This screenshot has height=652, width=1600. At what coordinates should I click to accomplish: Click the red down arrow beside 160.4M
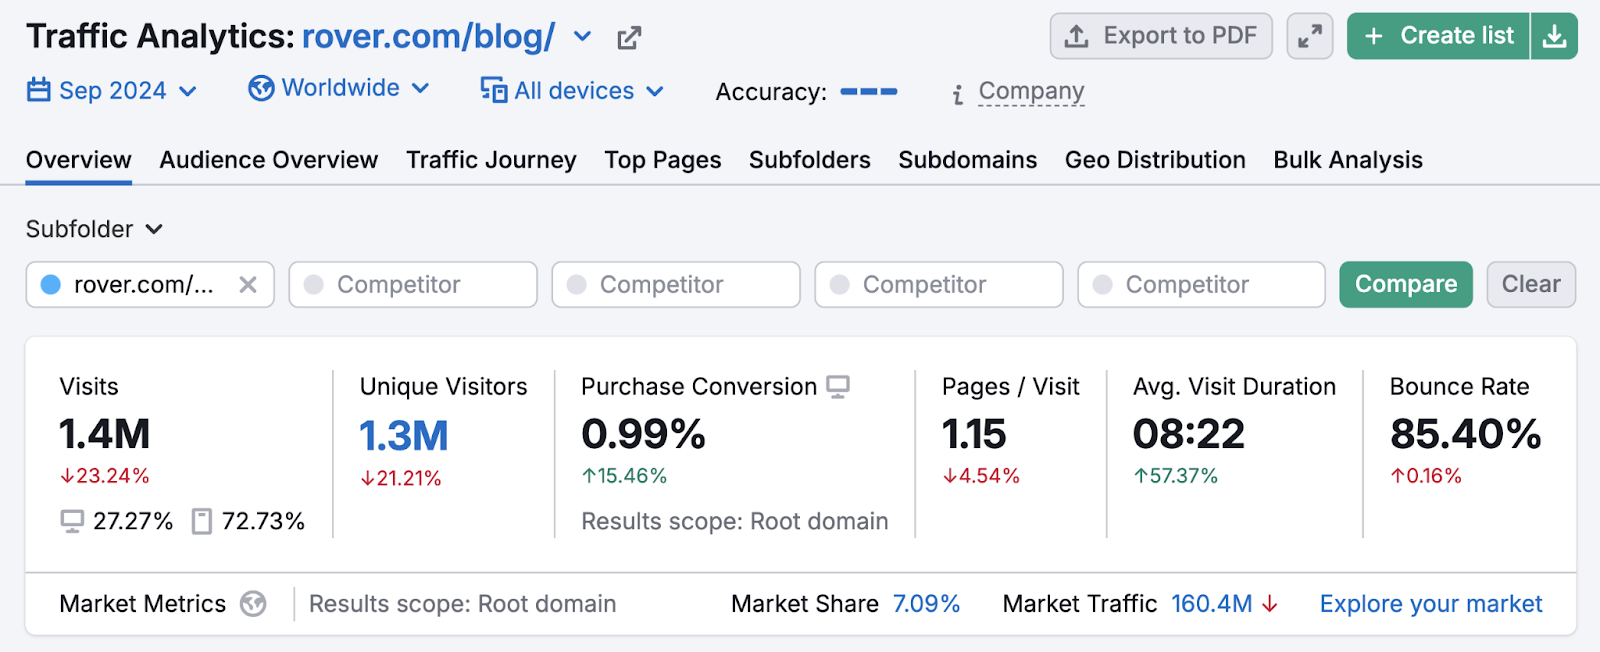pos(1270,604)
